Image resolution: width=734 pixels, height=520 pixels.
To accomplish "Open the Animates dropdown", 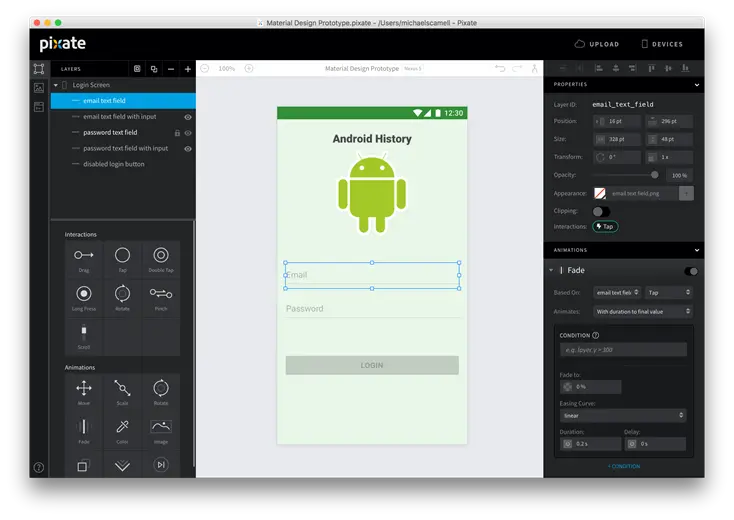I will tap(643, 311).
